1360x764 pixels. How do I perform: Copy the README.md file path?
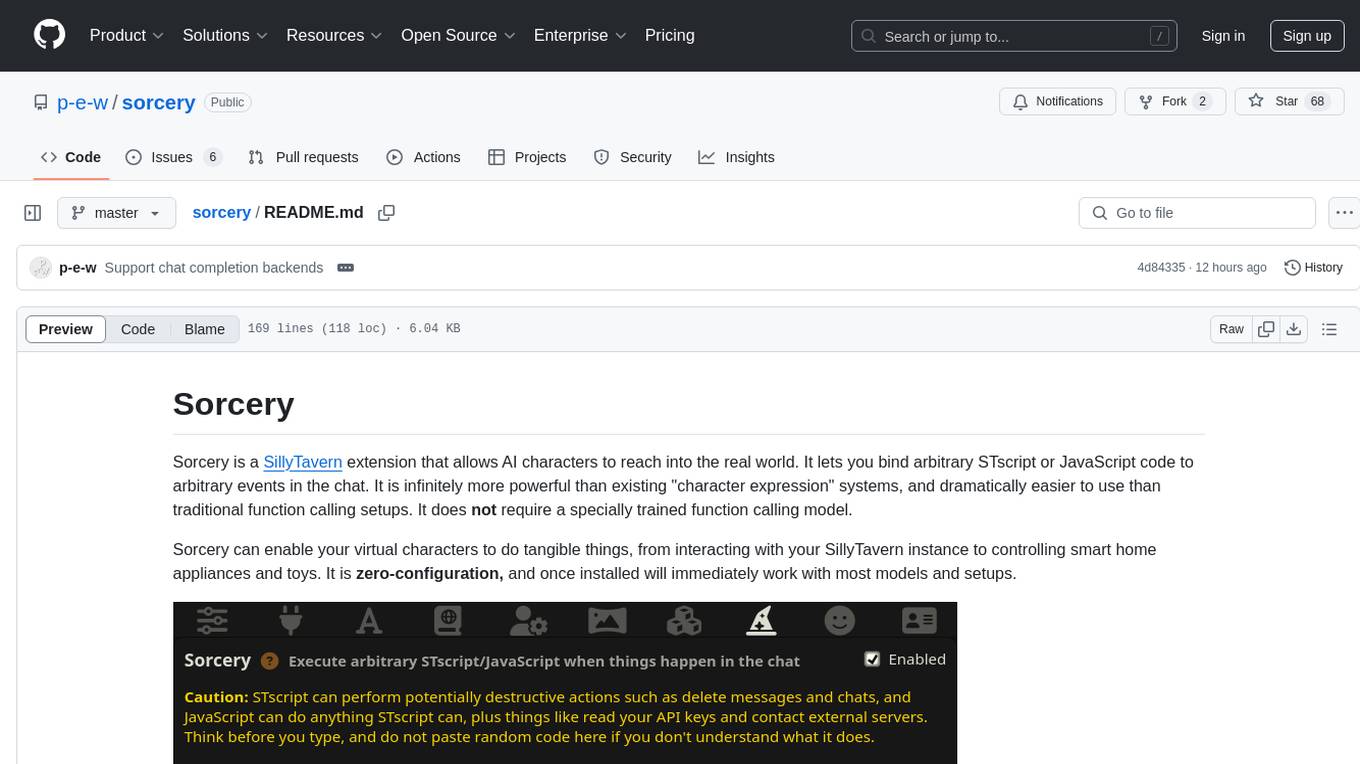pyautogui.click(x=387, y=213)
